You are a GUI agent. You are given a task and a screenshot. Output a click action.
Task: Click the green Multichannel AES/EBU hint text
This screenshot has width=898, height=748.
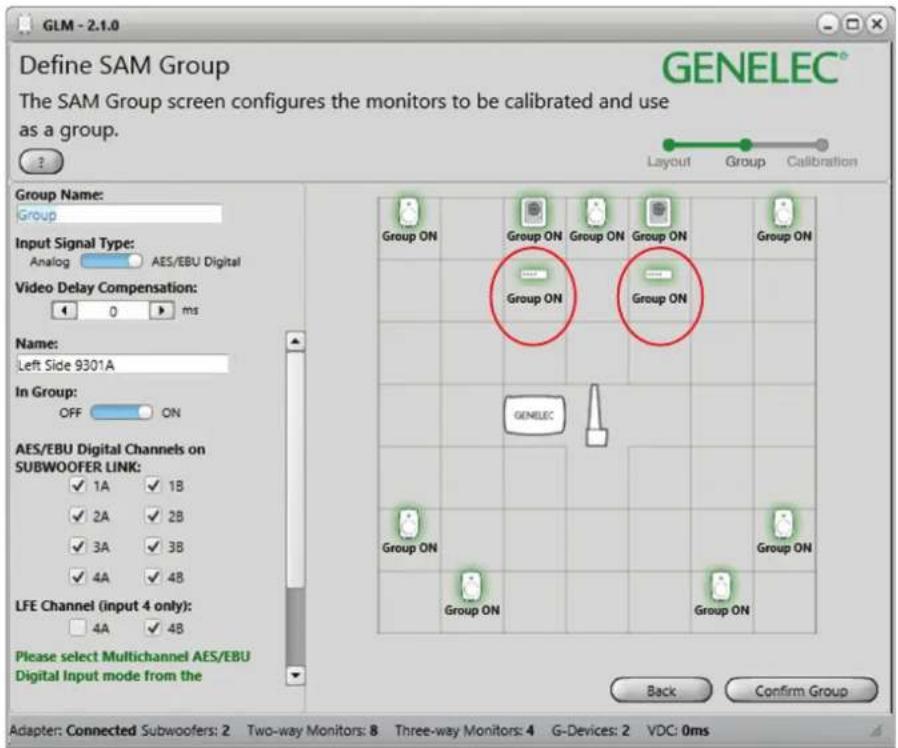[132, 666]
